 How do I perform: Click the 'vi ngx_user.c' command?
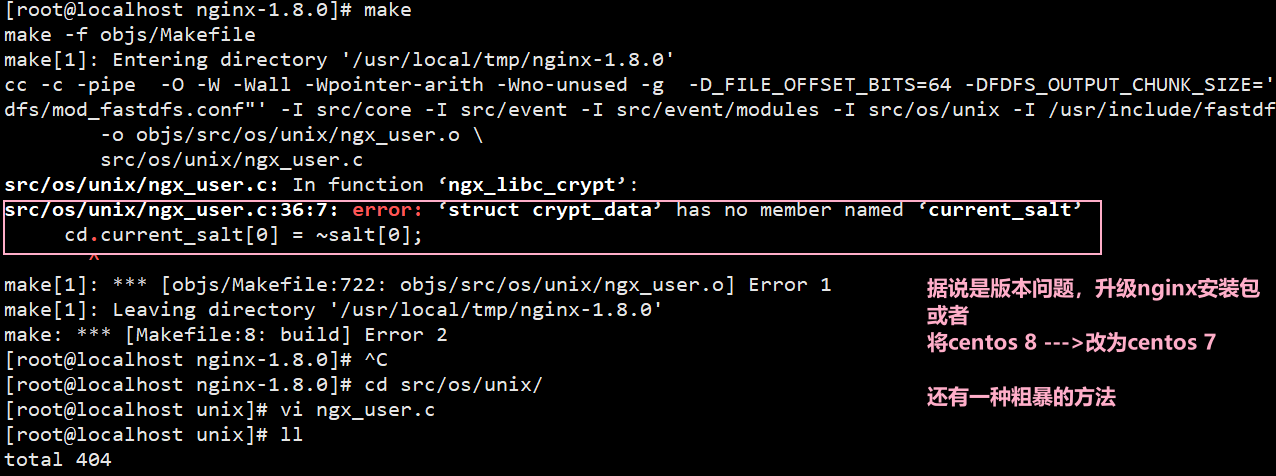click(x=354, y=410)
